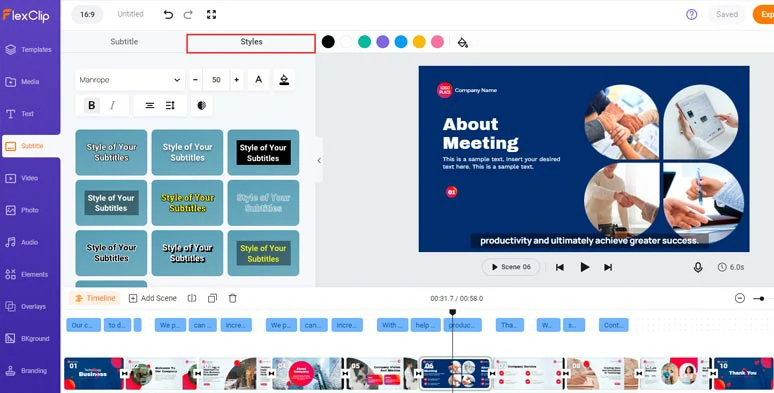Image resolution: width=774 pixels, height=393 pixels.
Task: Increase font size with plus button
Action: (236, 80)
